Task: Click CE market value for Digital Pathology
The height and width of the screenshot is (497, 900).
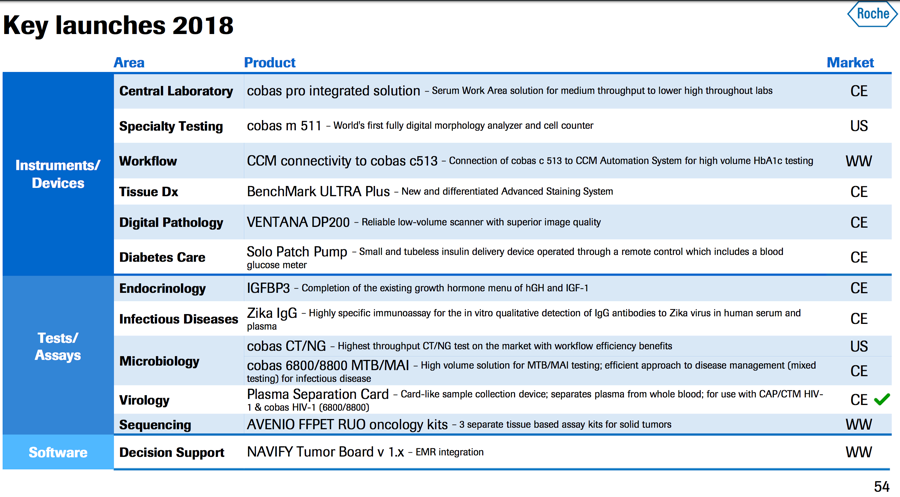Action: click(859, 223)
